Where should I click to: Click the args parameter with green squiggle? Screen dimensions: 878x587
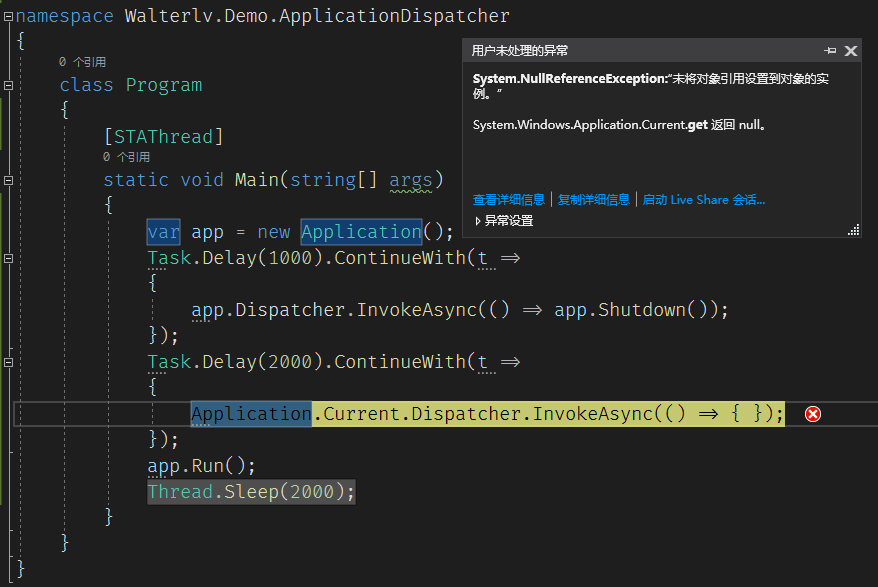410,181
